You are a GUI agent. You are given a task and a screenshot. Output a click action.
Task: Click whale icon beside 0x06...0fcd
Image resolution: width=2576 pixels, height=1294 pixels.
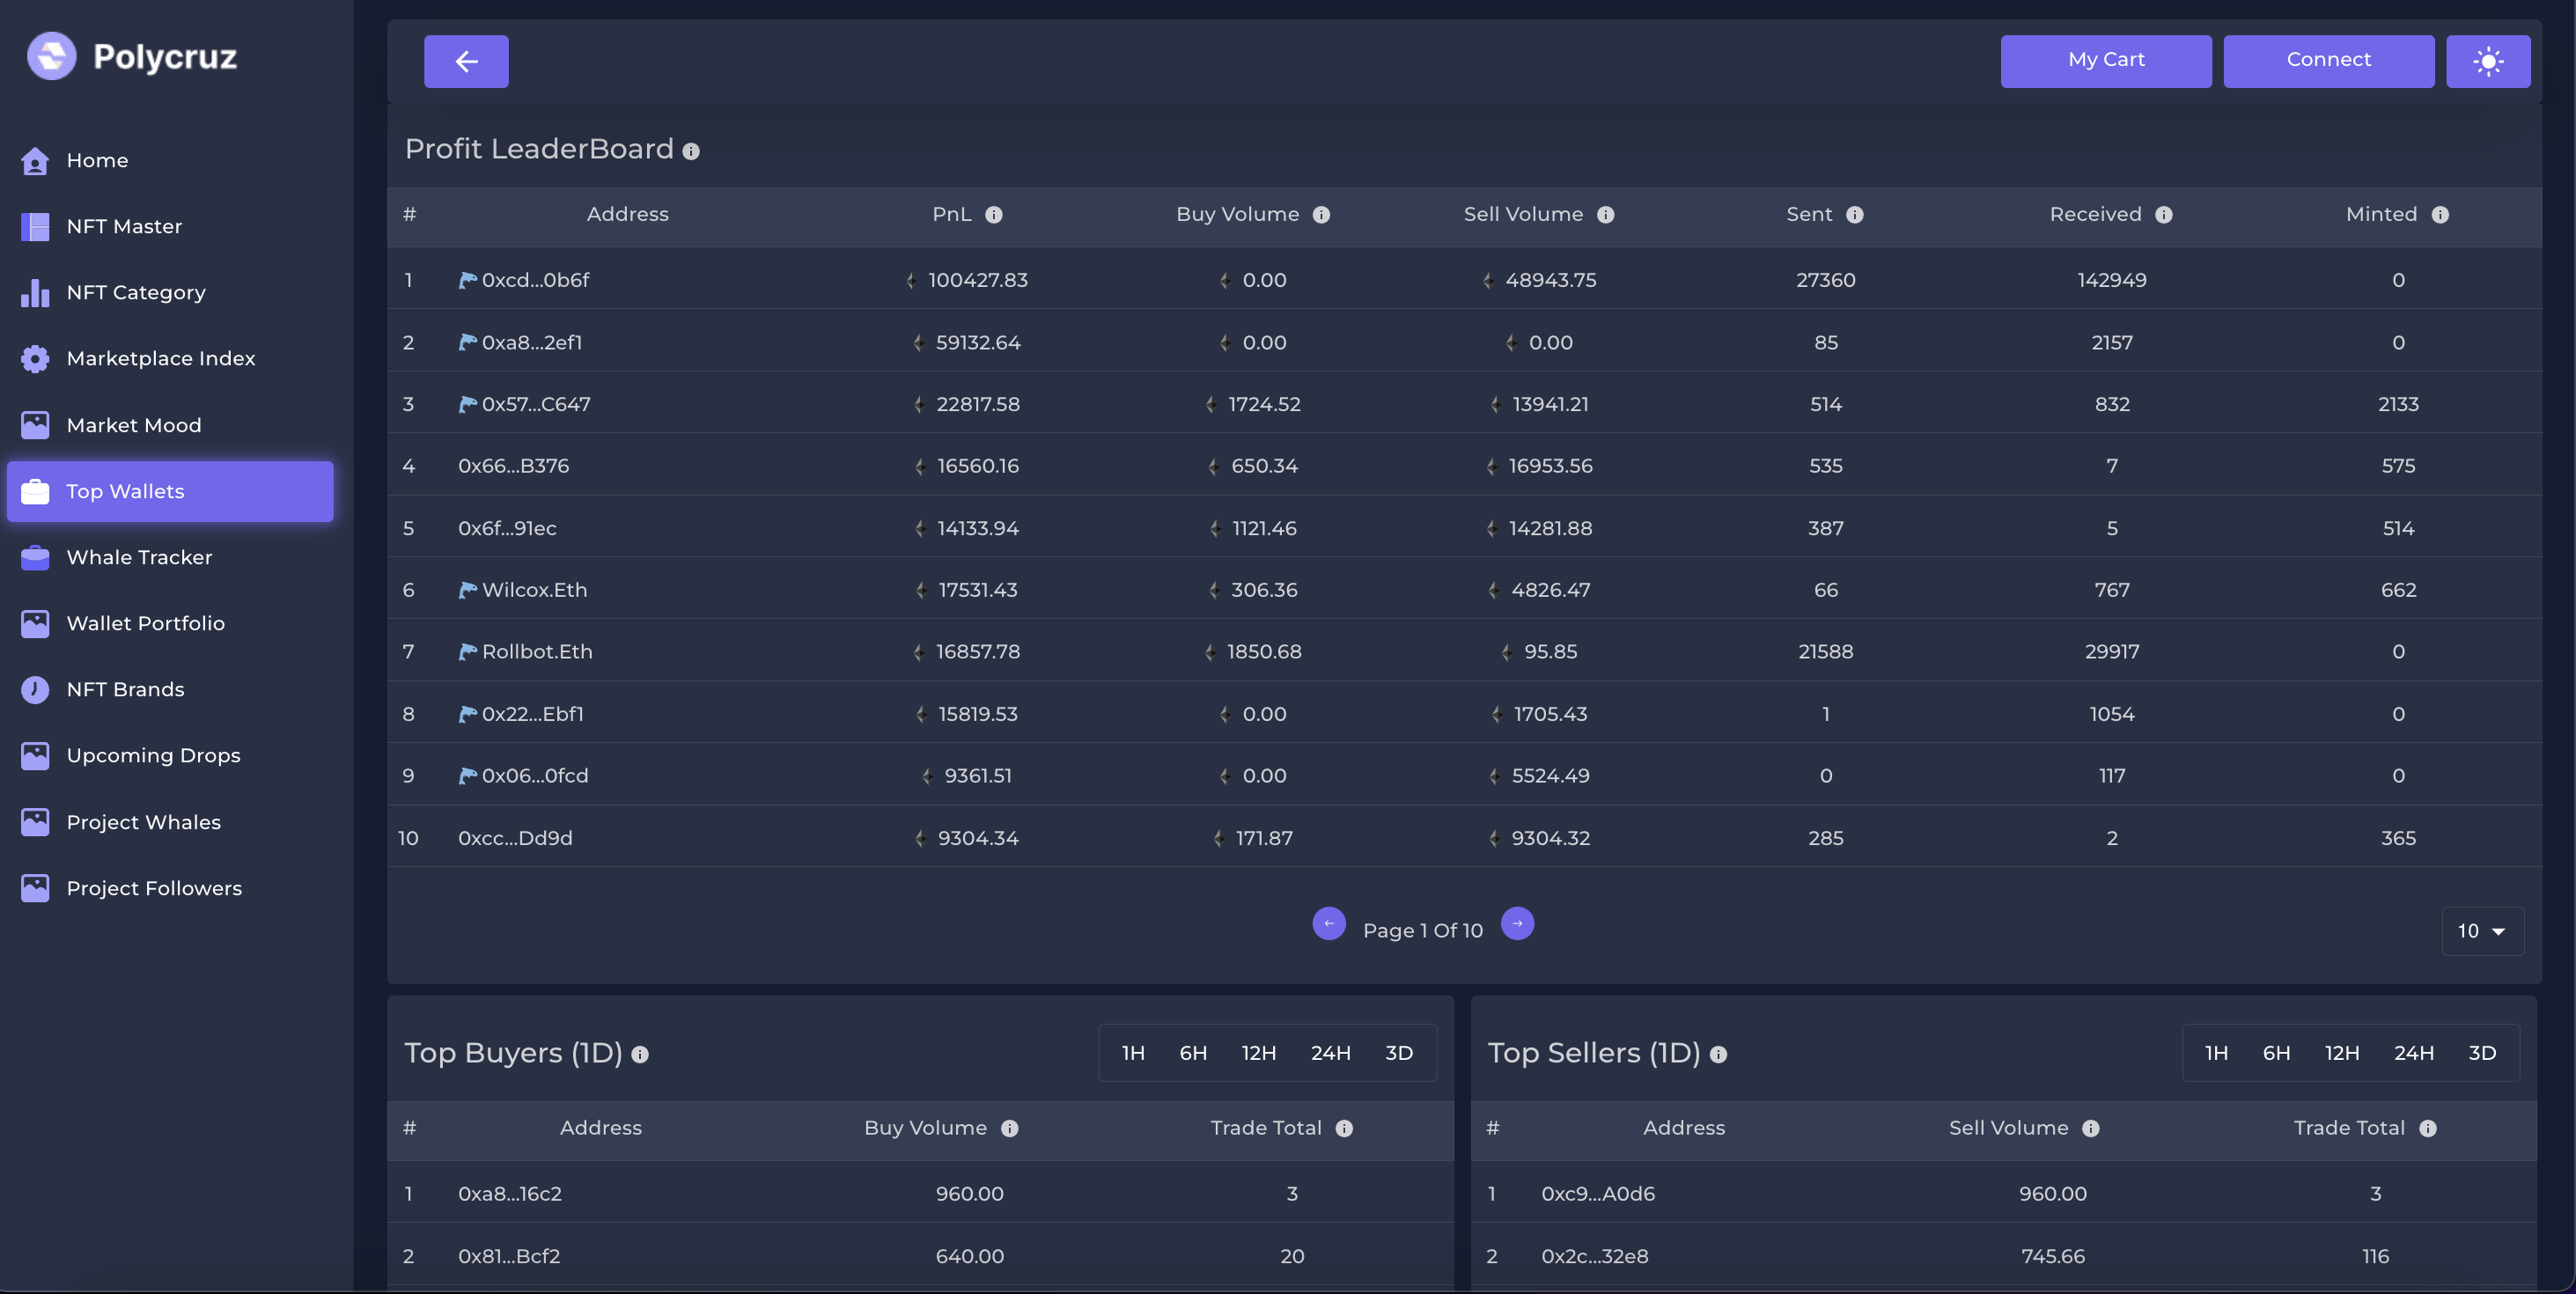click(467, 776)
